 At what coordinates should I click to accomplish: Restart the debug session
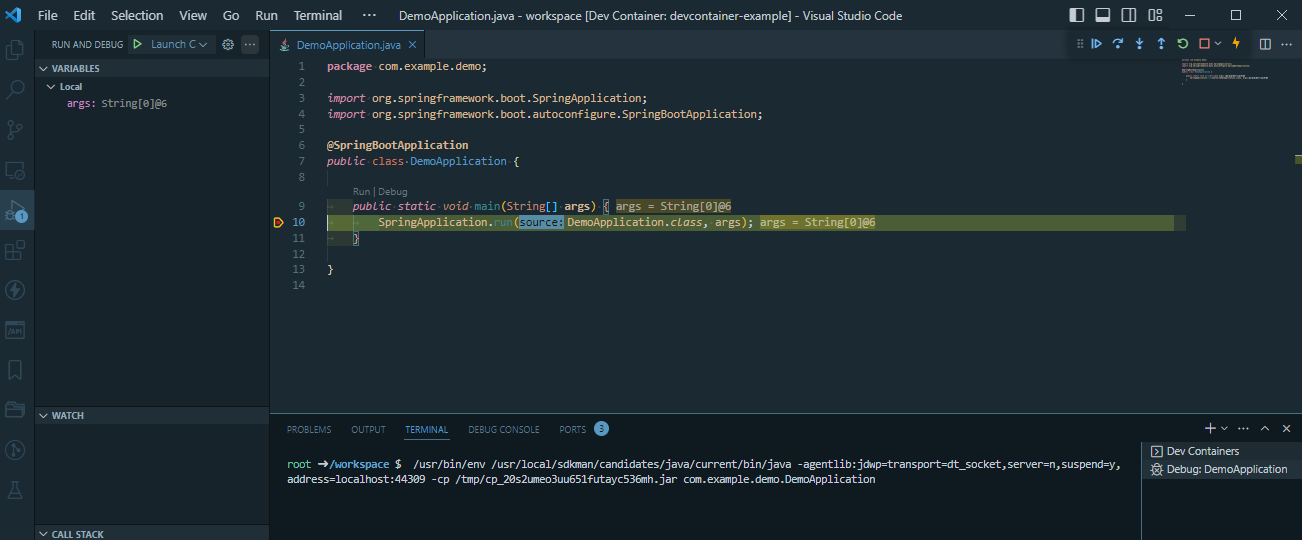[x=1183, y=44]
